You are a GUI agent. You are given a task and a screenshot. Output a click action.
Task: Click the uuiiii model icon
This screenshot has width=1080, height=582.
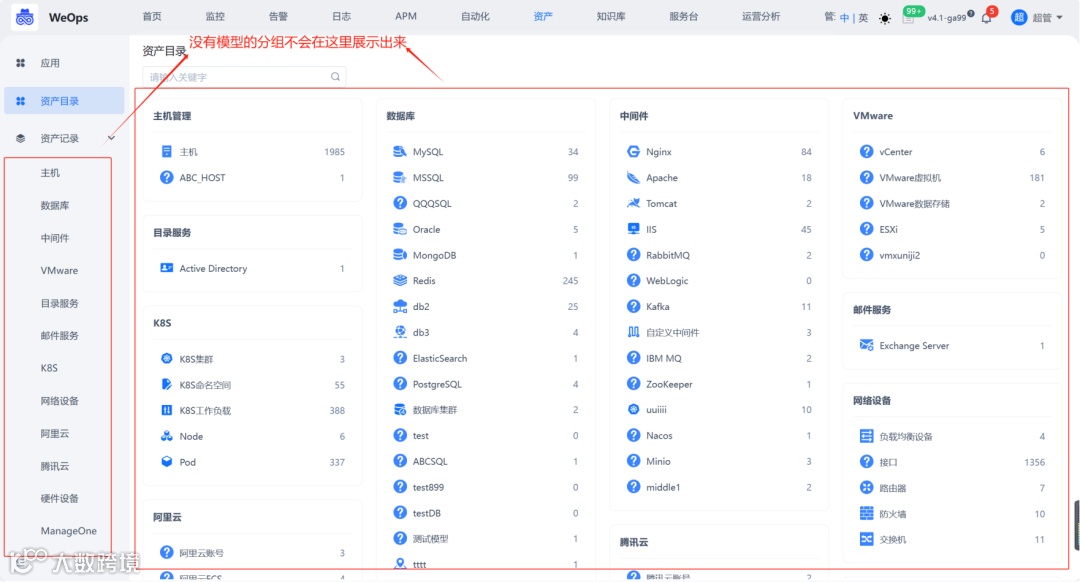pos(633,409)
